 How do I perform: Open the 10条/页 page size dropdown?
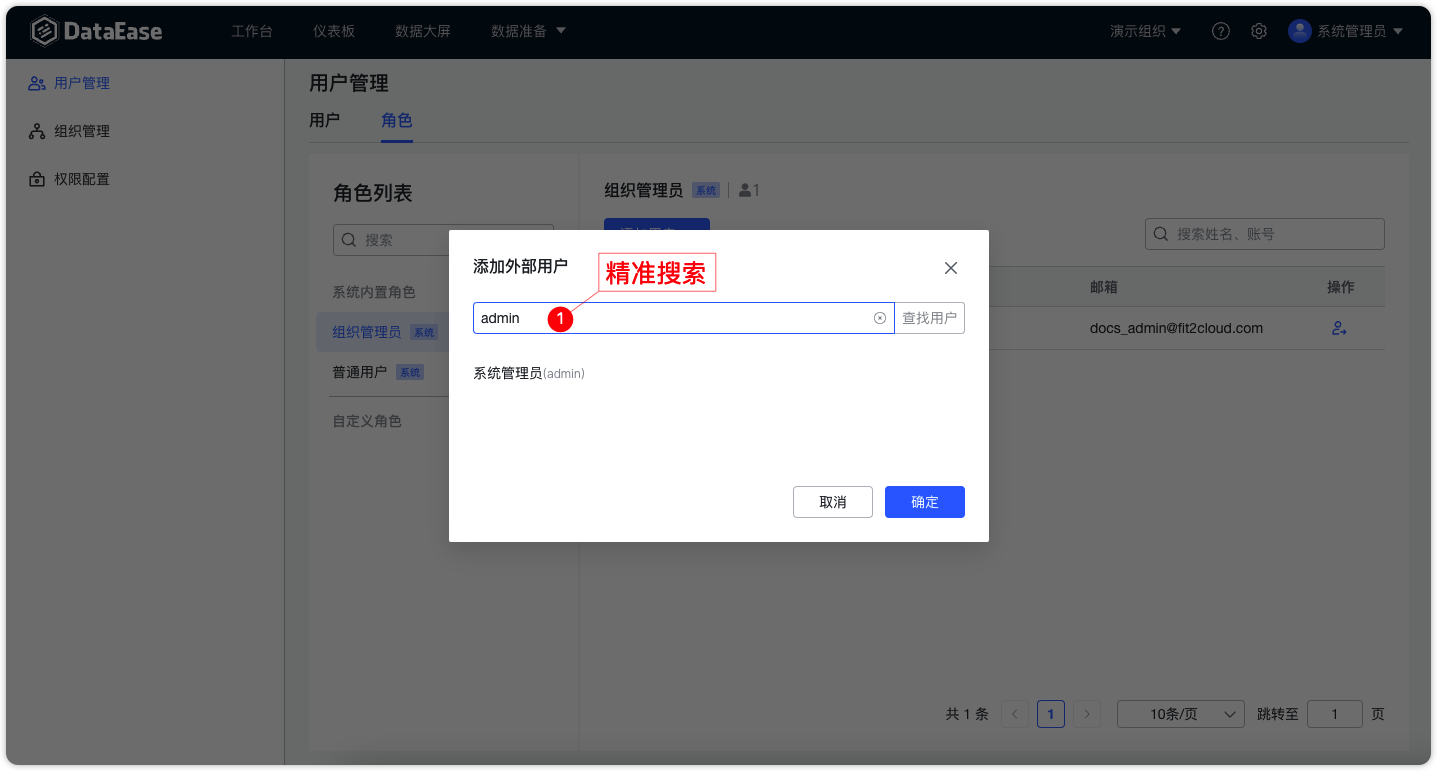(x=1181, y=714)
